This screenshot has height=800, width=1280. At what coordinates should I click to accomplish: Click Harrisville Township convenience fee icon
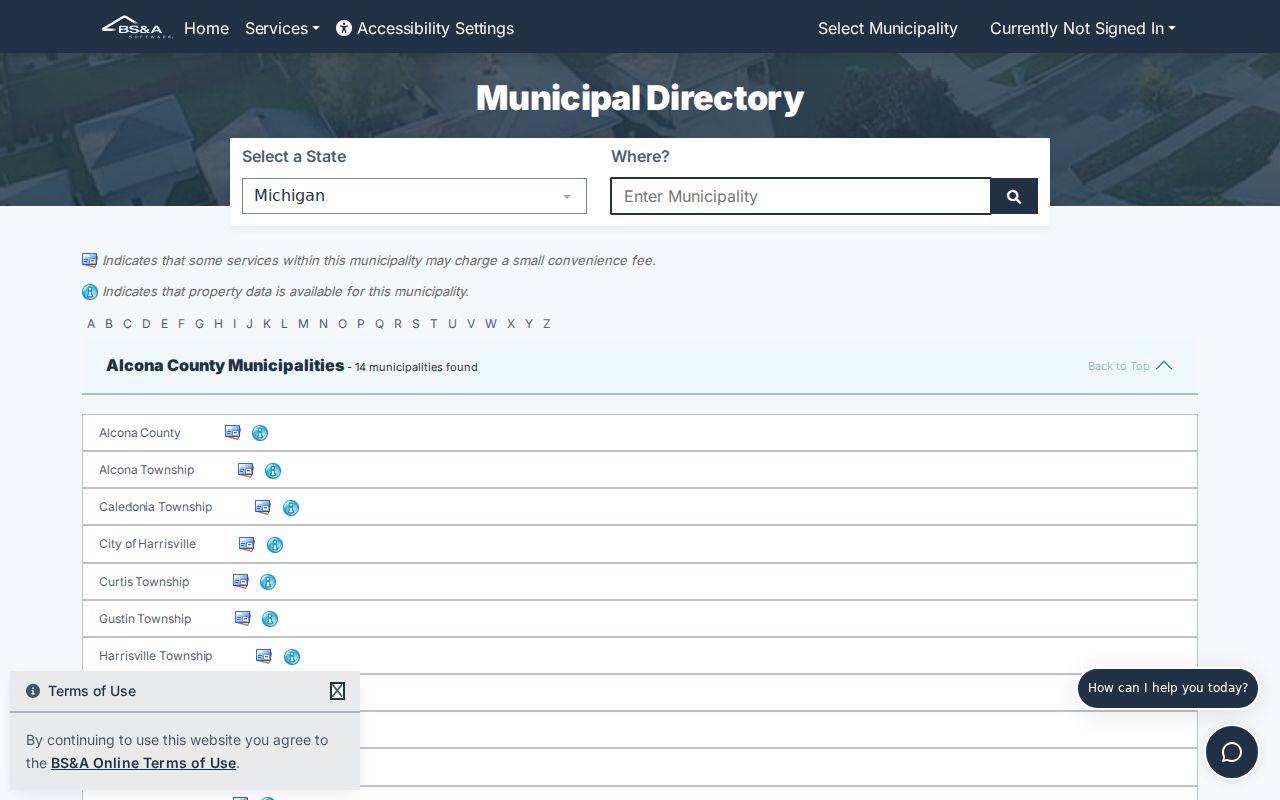(x=264, y=656)
